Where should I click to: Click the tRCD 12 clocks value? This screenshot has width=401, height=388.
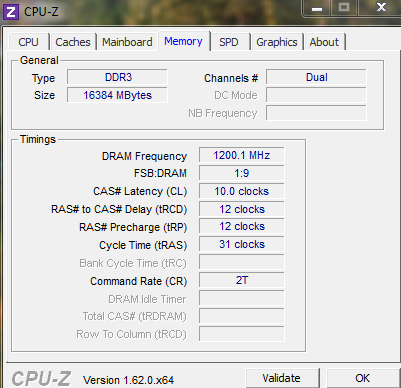click(242, 209)
